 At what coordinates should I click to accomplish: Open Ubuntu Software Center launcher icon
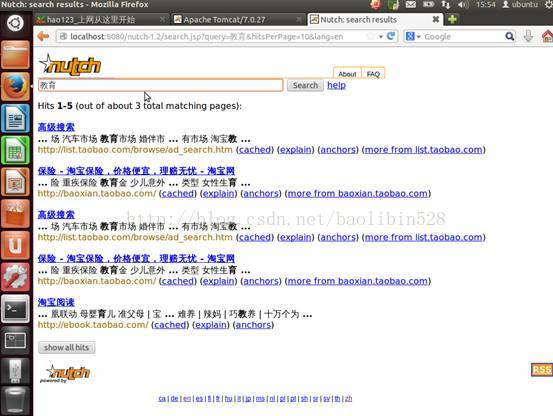pos(15,213)
